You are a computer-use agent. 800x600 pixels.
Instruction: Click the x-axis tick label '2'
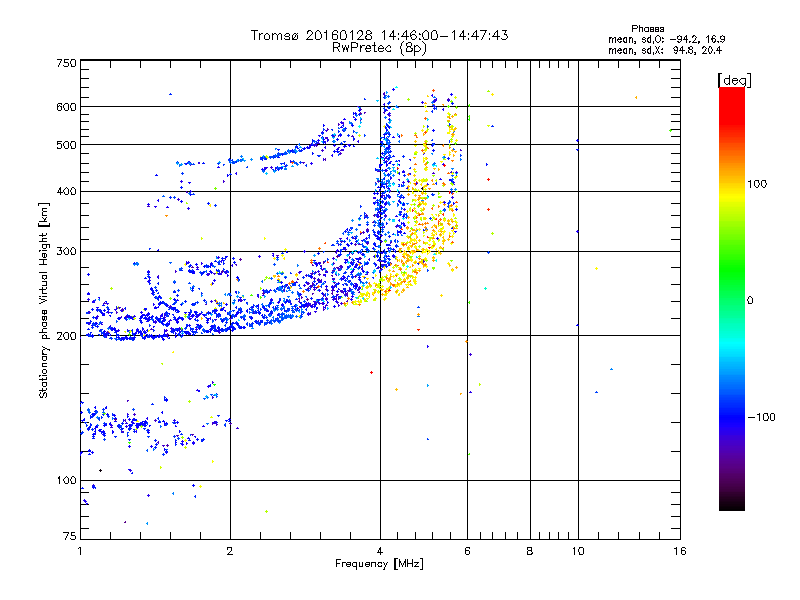point(230,551)
